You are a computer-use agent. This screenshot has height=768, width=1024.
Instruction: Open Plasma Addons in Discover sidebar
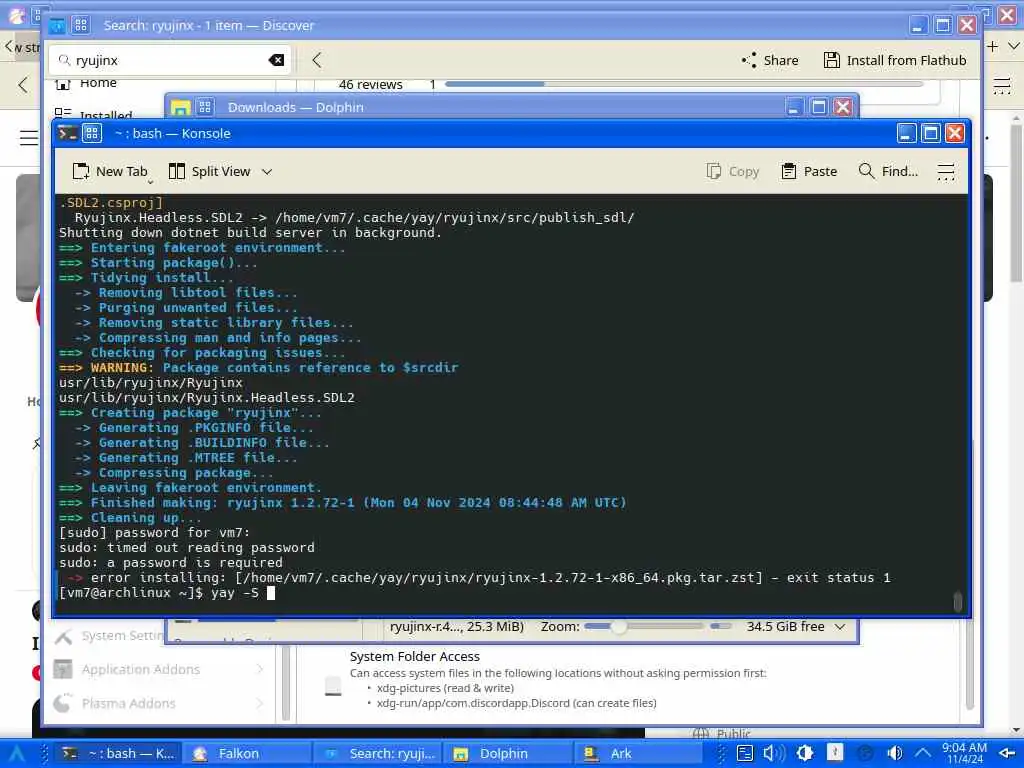click(x=161, y=703)
